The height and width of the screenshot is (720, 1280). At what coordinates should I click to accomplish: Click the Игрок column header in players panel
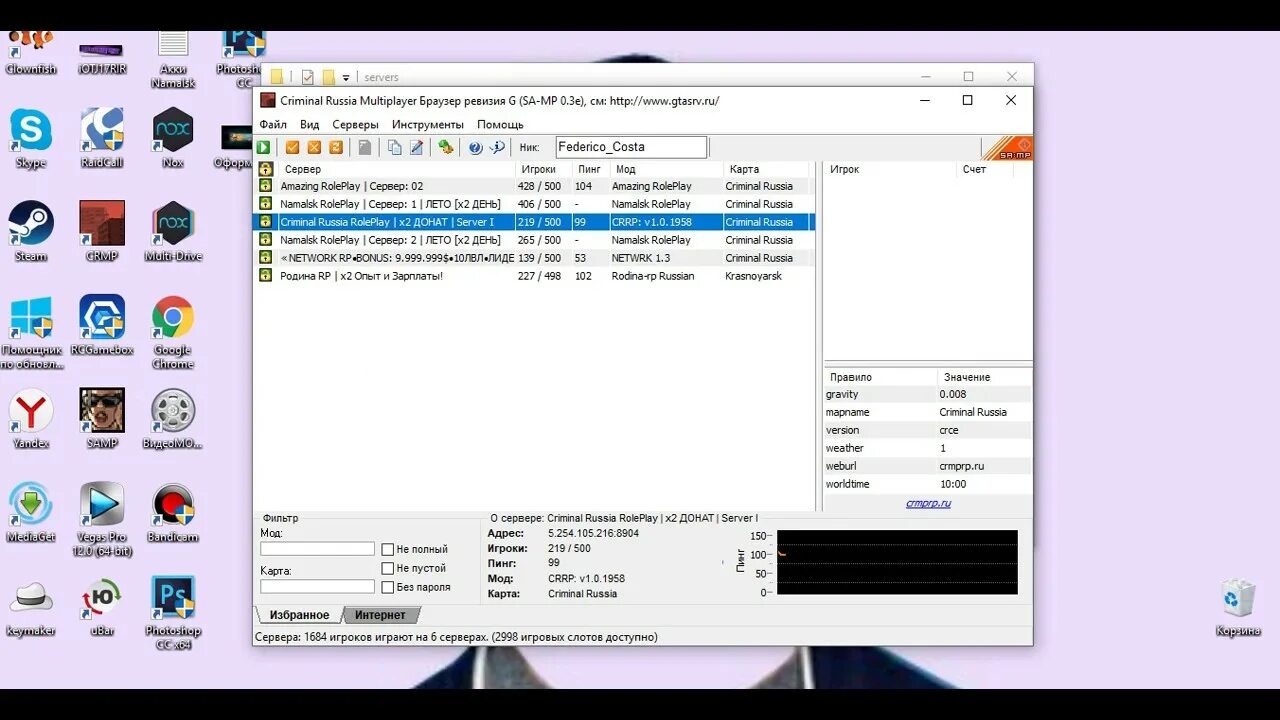(x=890, y=169)
